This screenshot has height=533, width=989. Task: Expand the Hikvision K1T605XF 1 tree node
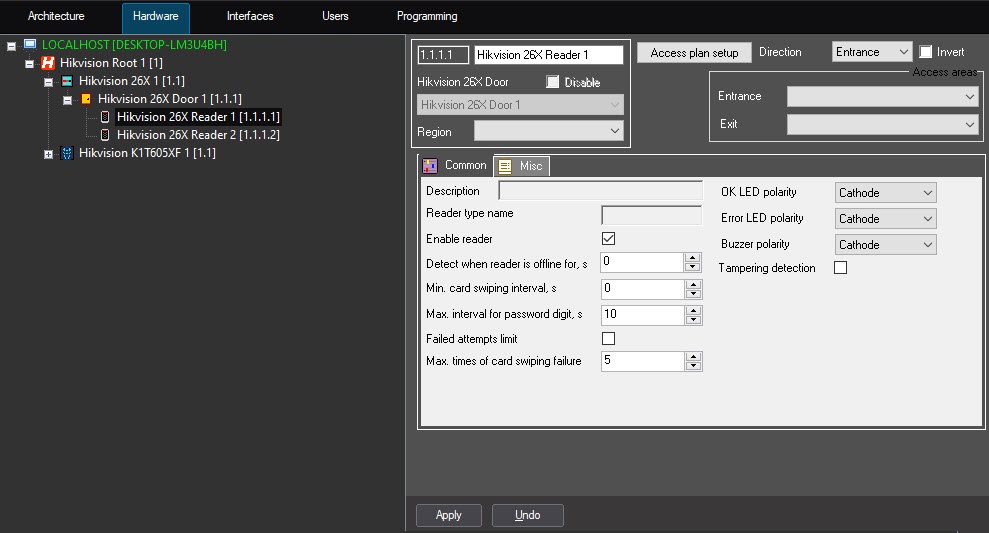coord(48,154)
